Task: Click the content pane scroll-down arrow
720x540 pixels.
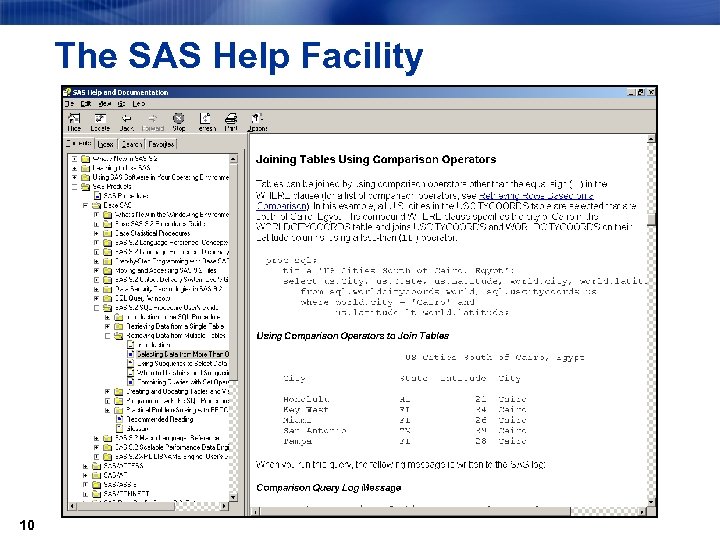Action: (651, 502)
